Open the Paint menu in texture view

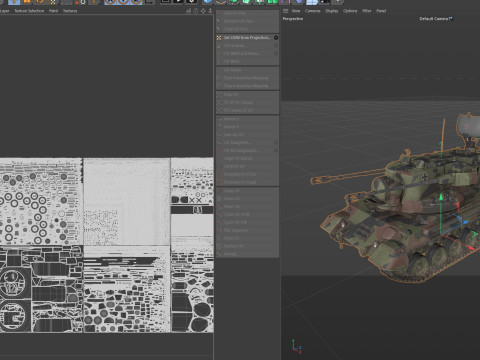click(53, 11)
